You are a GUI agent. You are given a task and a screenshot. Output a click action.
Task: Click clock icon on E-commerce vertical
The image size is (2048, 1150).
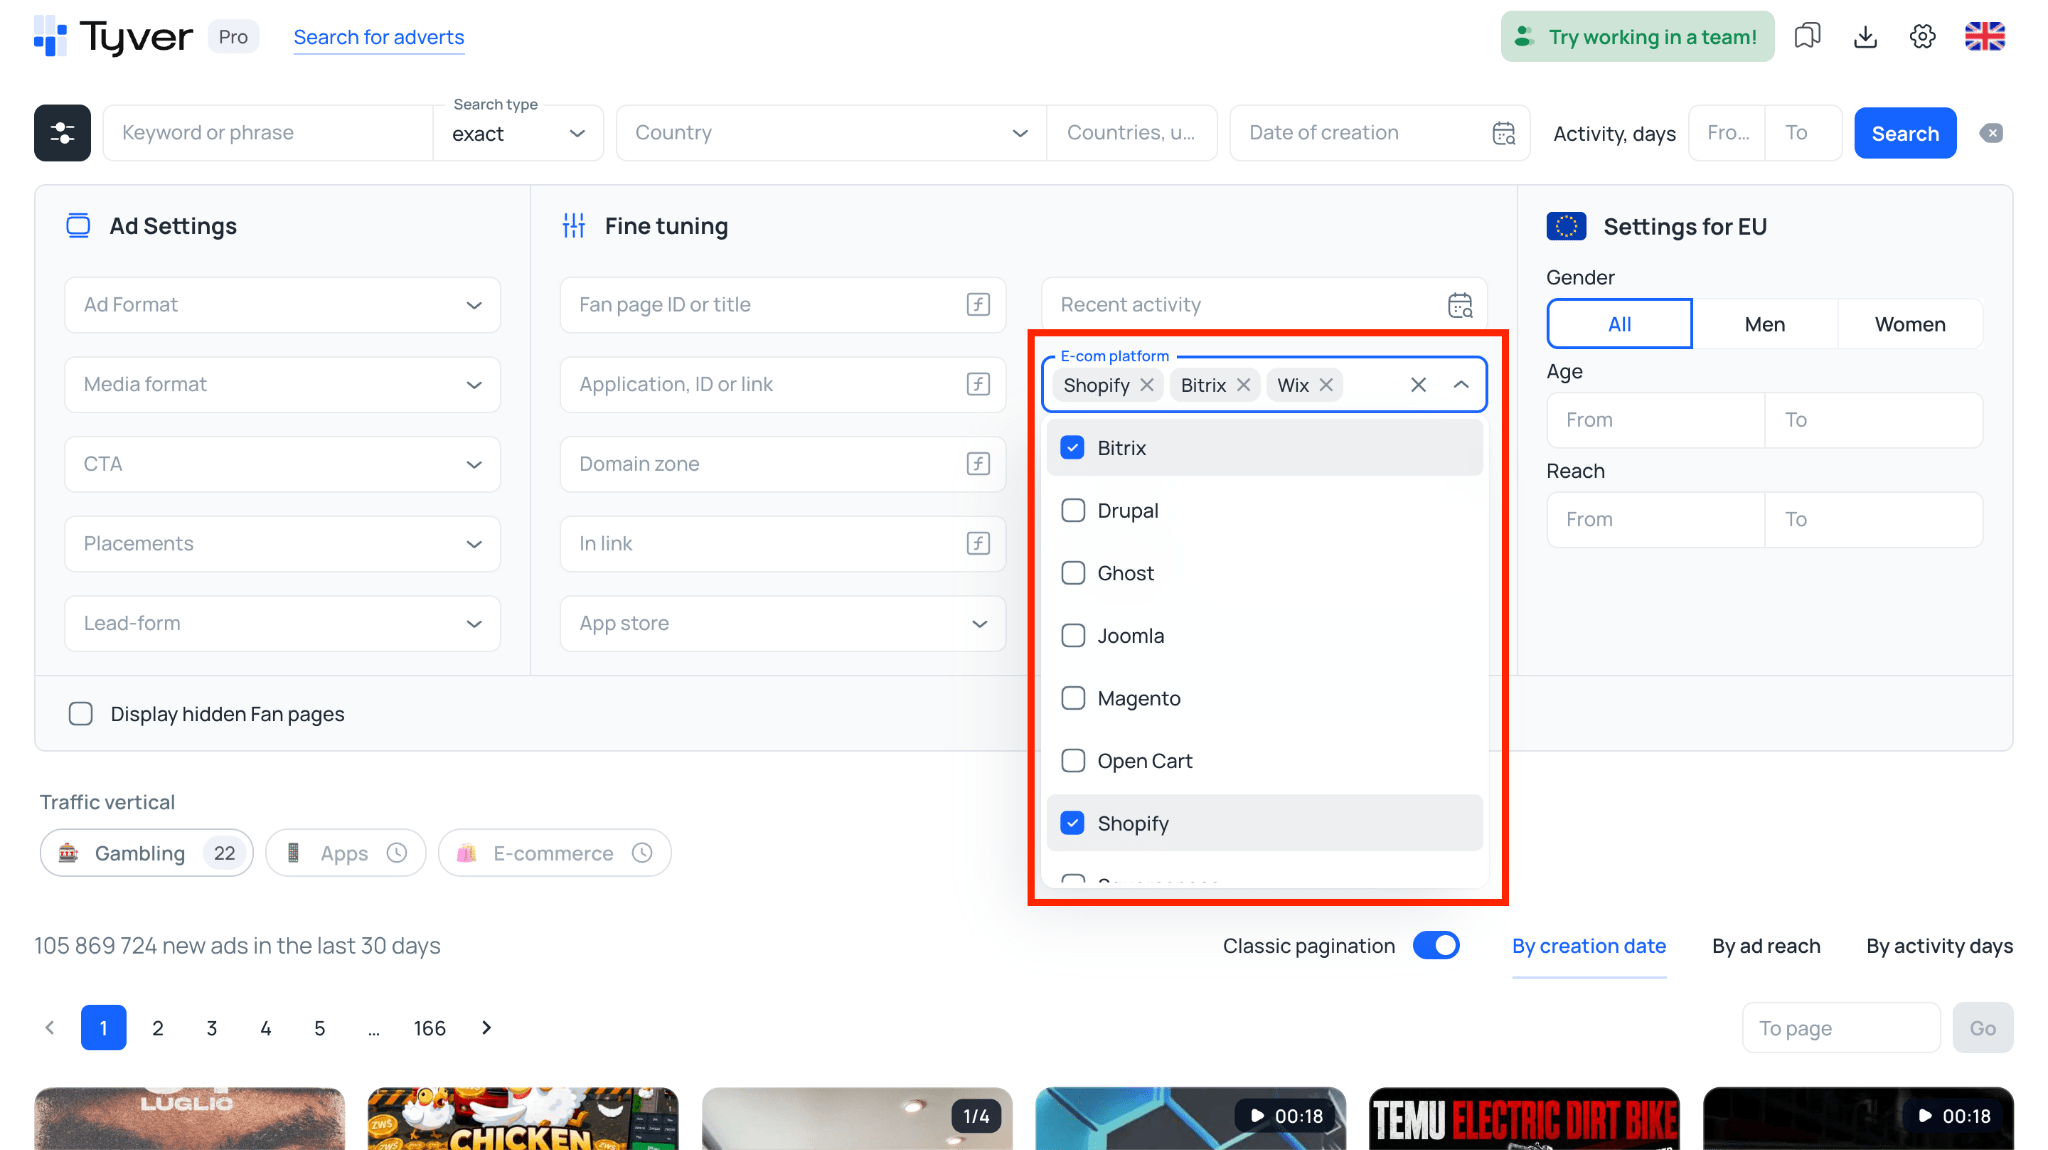coord(642,853)
